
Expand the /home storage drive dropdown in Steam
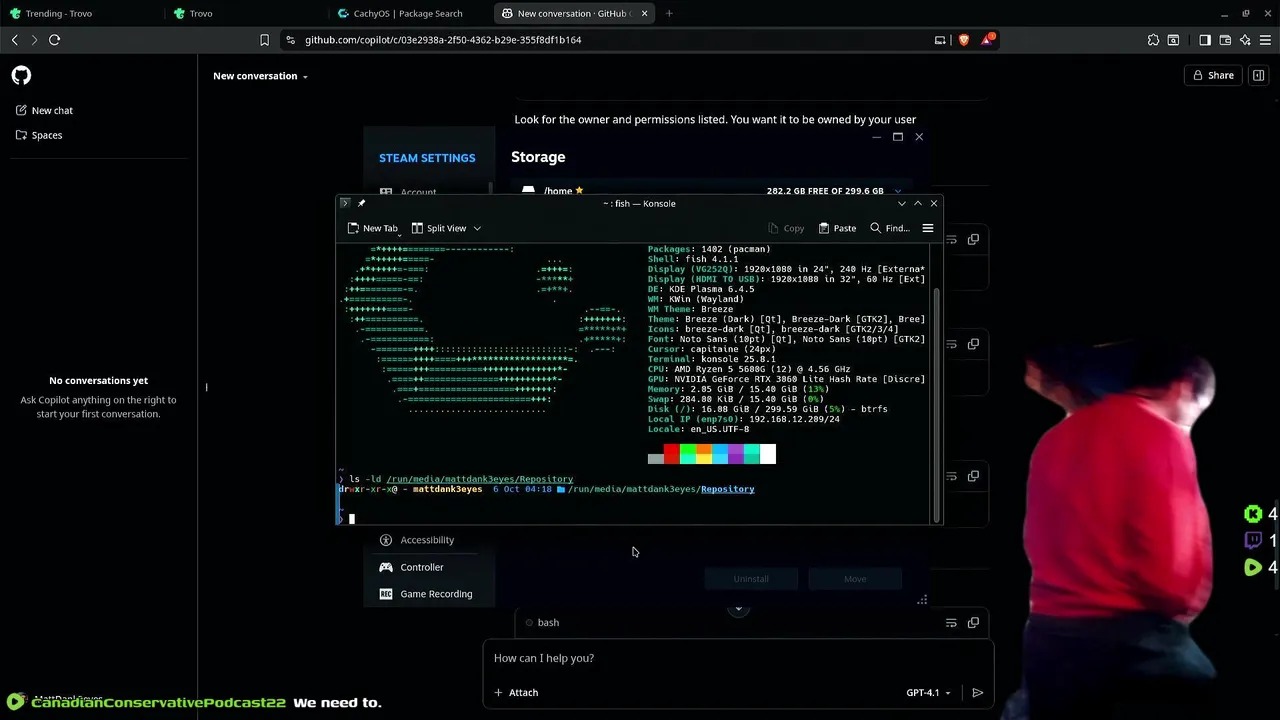[x=897, y=191]
